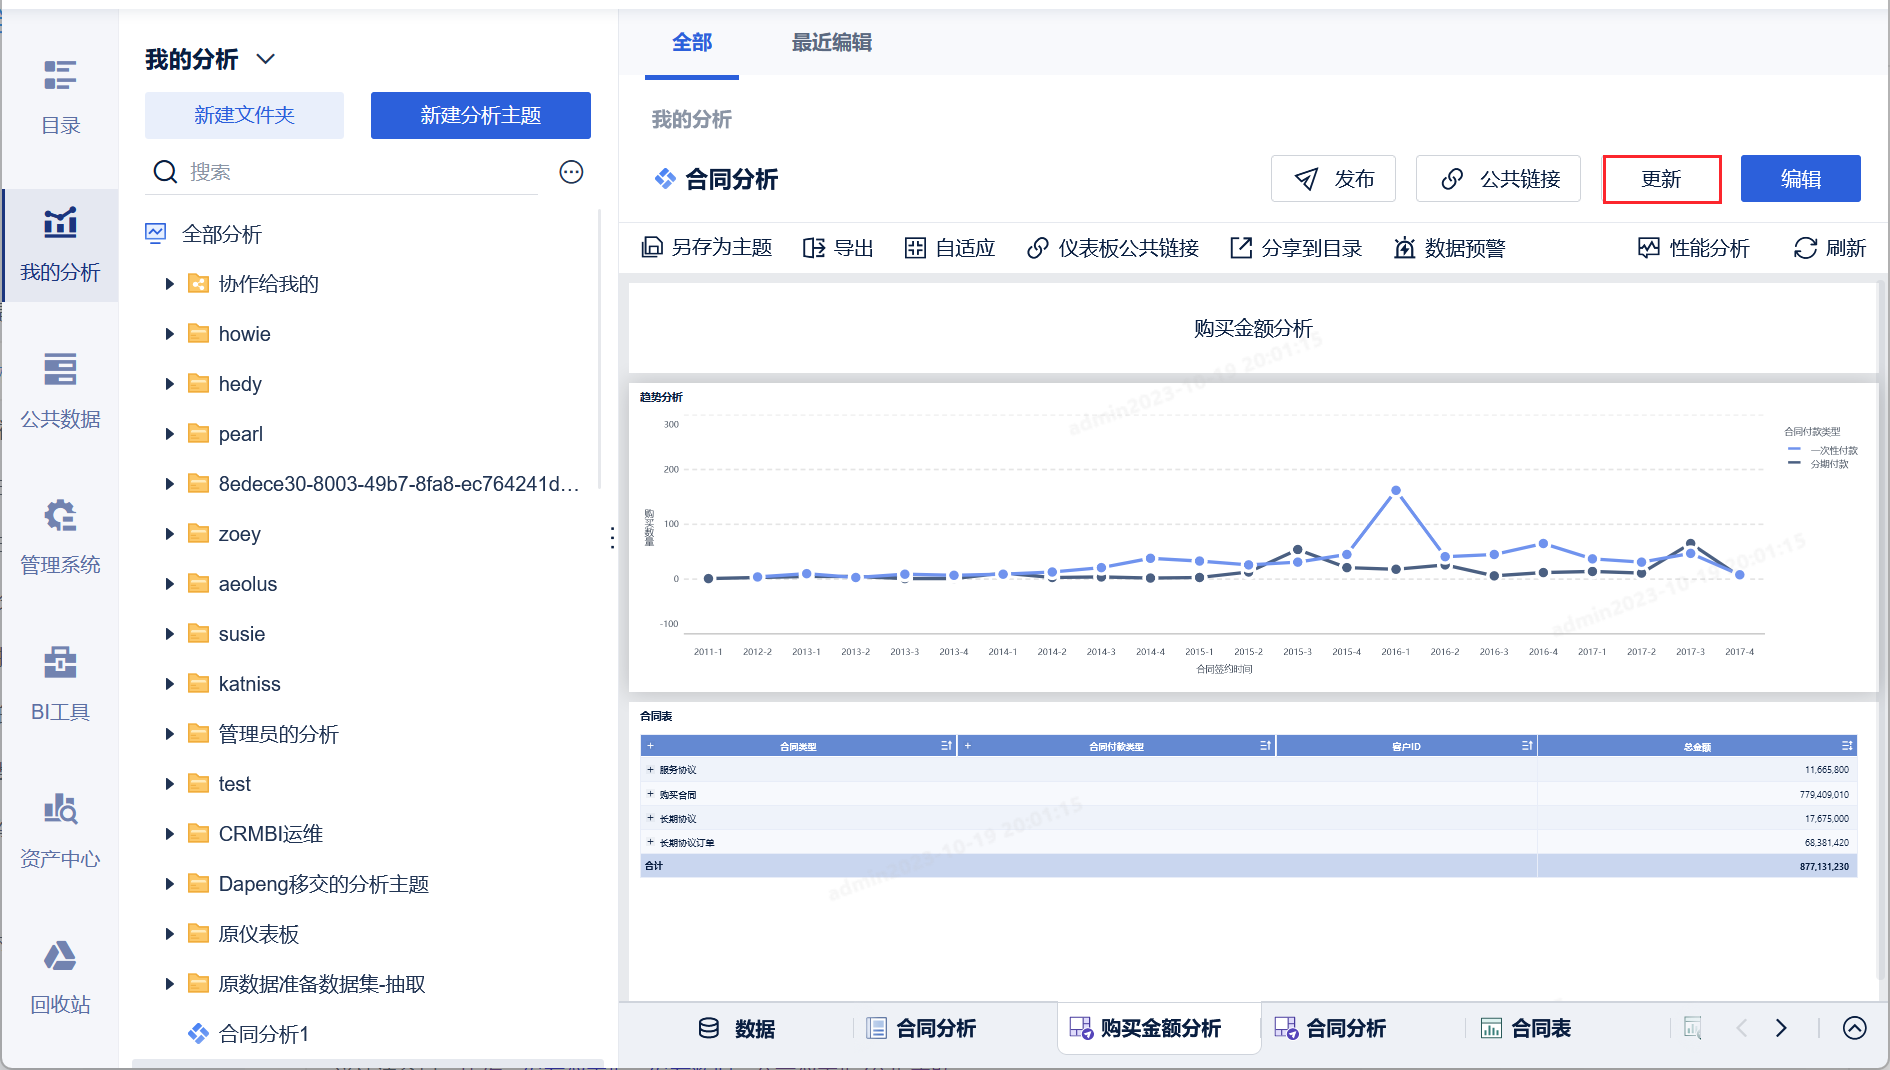
Task: Click the 2016-1 peak data point
Action: [1395, 491]
